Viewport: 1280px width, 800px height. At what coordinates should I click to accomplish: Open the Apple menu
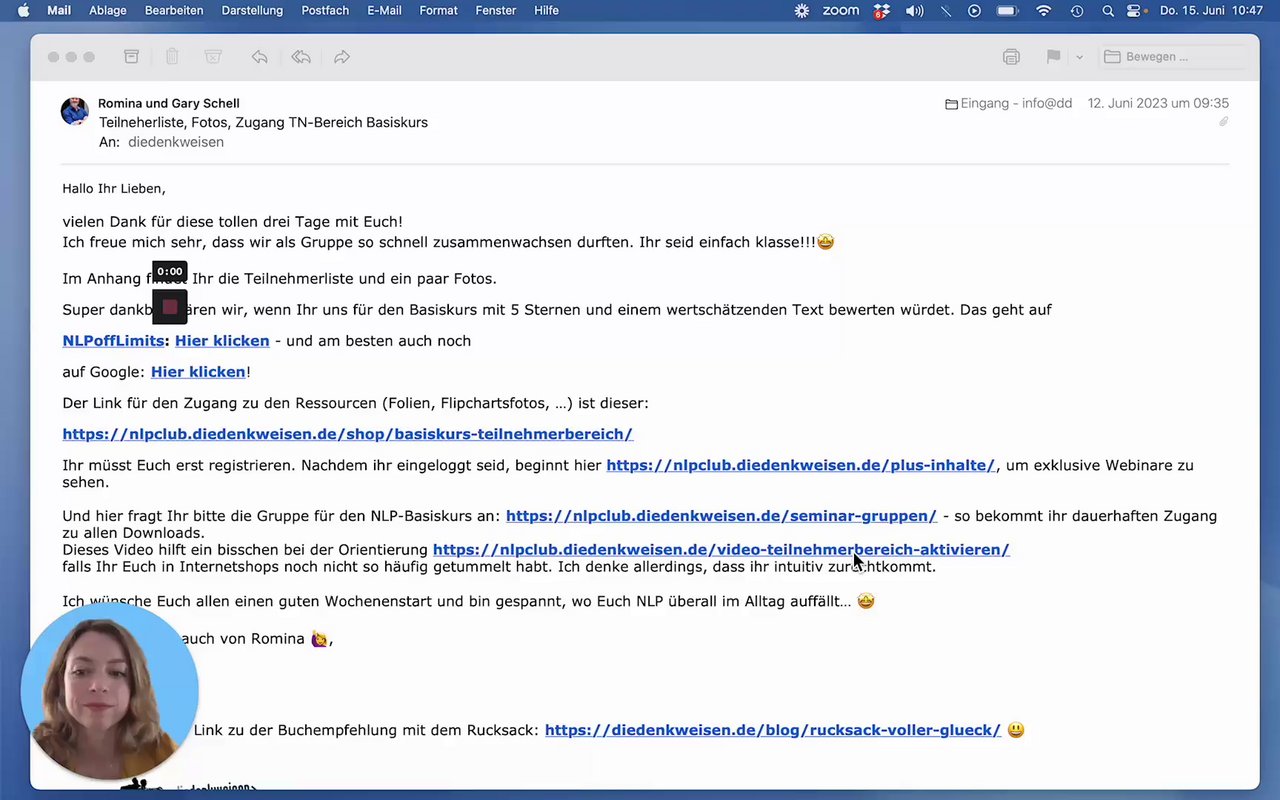(23, 11)
